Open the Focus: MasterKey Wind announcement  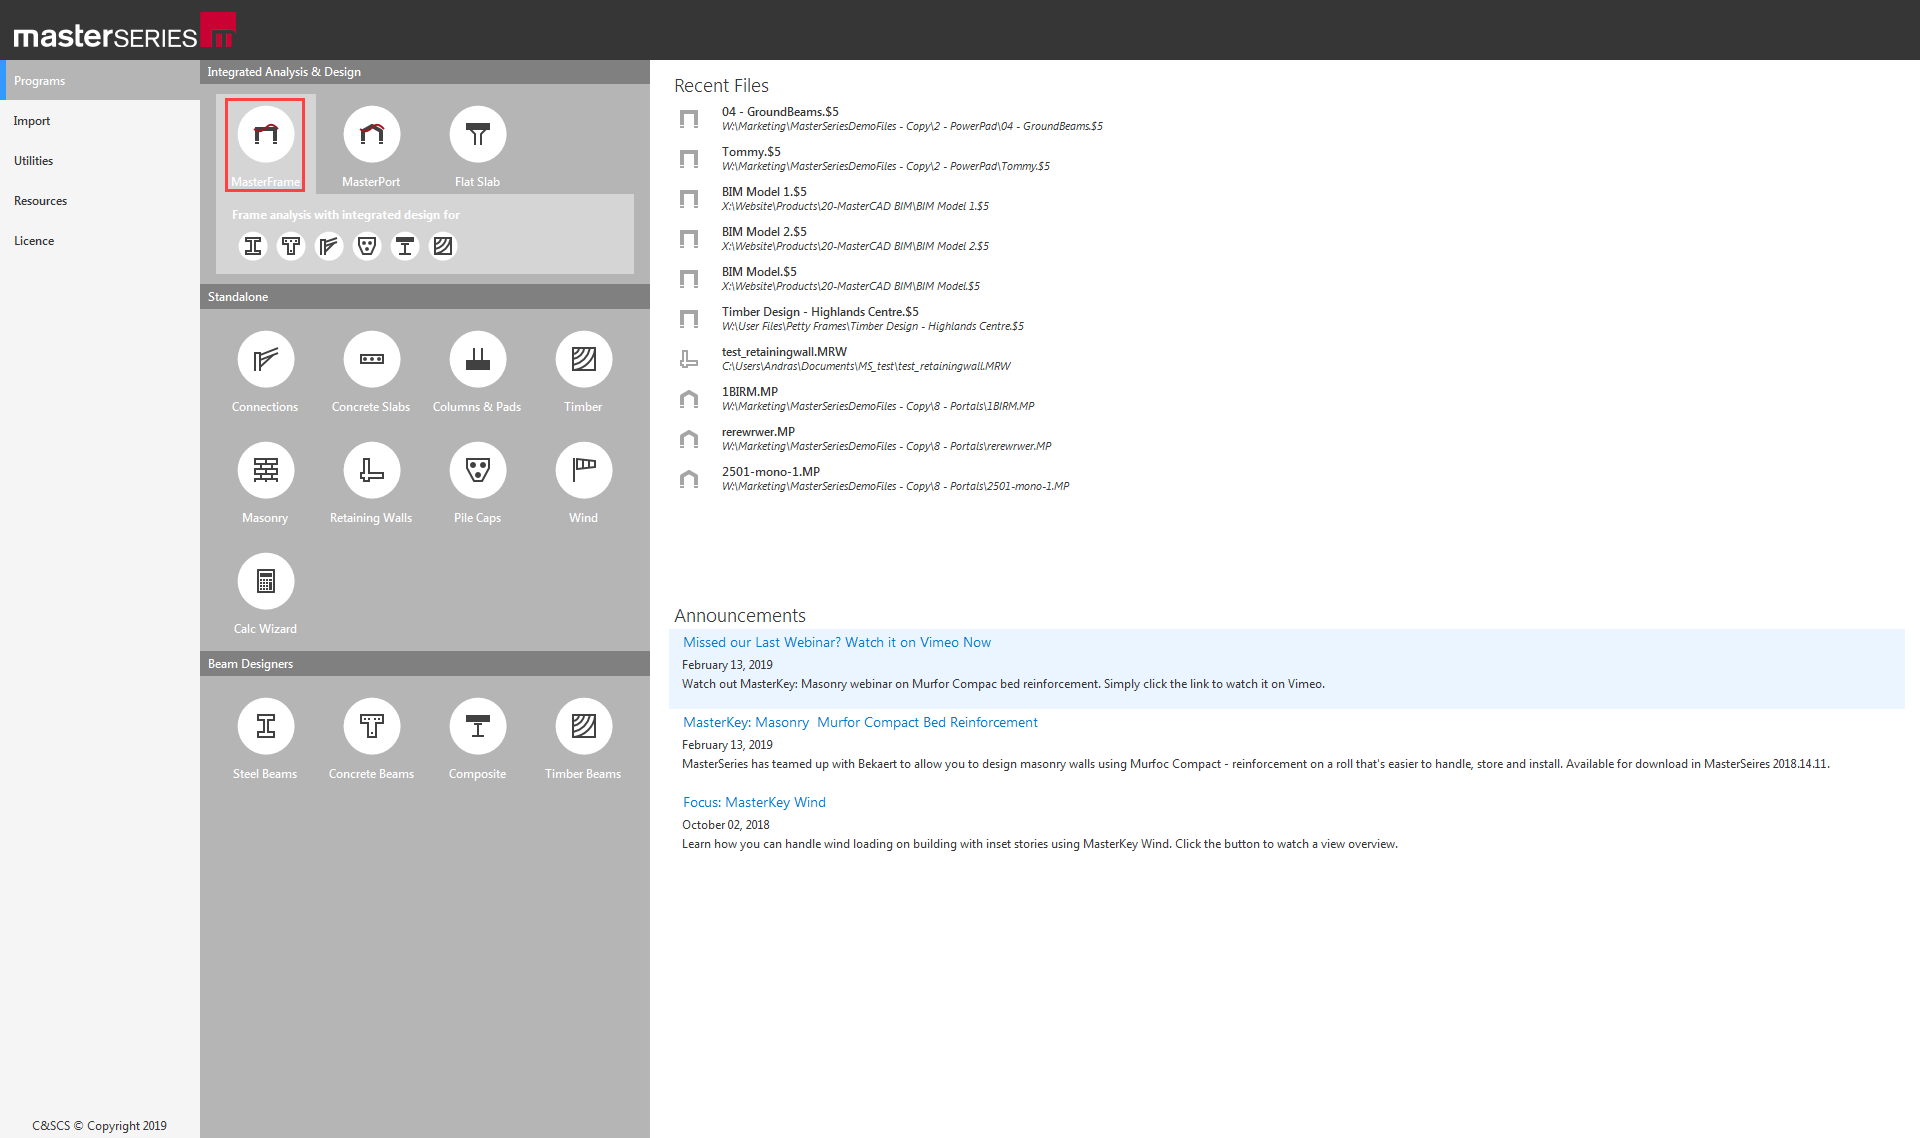754,802
